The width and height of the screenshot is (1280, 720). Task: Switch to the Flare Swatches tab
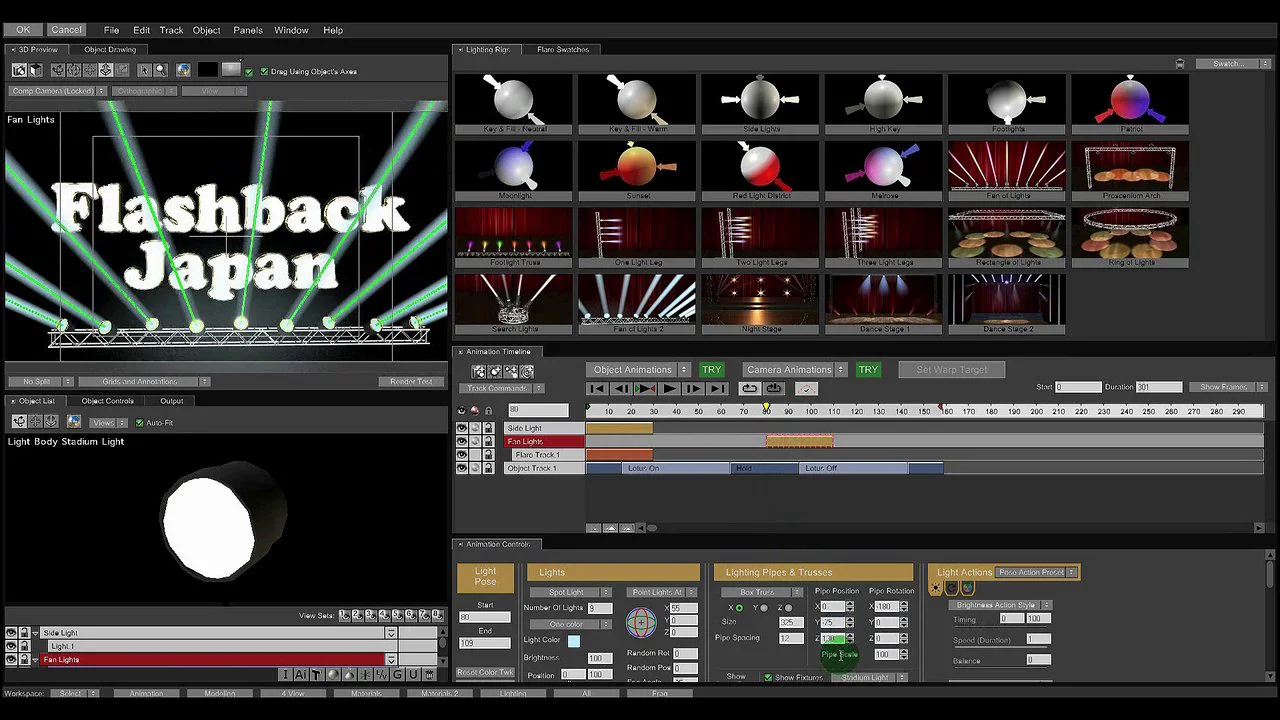(x=563, y=49)
